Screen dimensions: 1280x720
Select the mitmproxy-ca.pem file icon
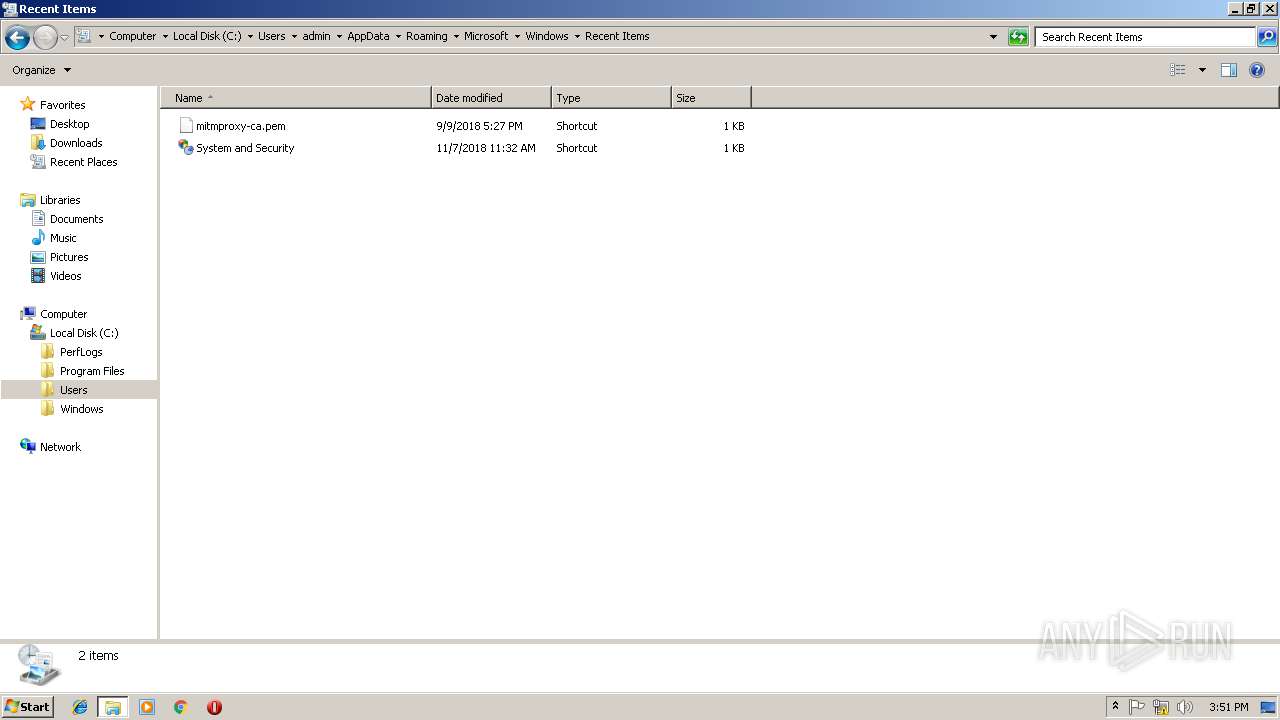click(x=185, y=126)
